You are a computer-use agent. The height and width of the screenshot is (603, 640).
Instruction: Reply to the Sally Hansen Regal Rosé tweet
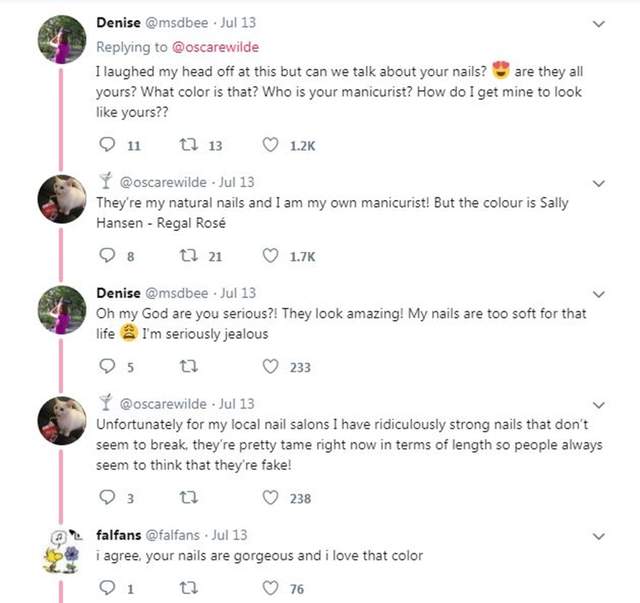(109, 257)
